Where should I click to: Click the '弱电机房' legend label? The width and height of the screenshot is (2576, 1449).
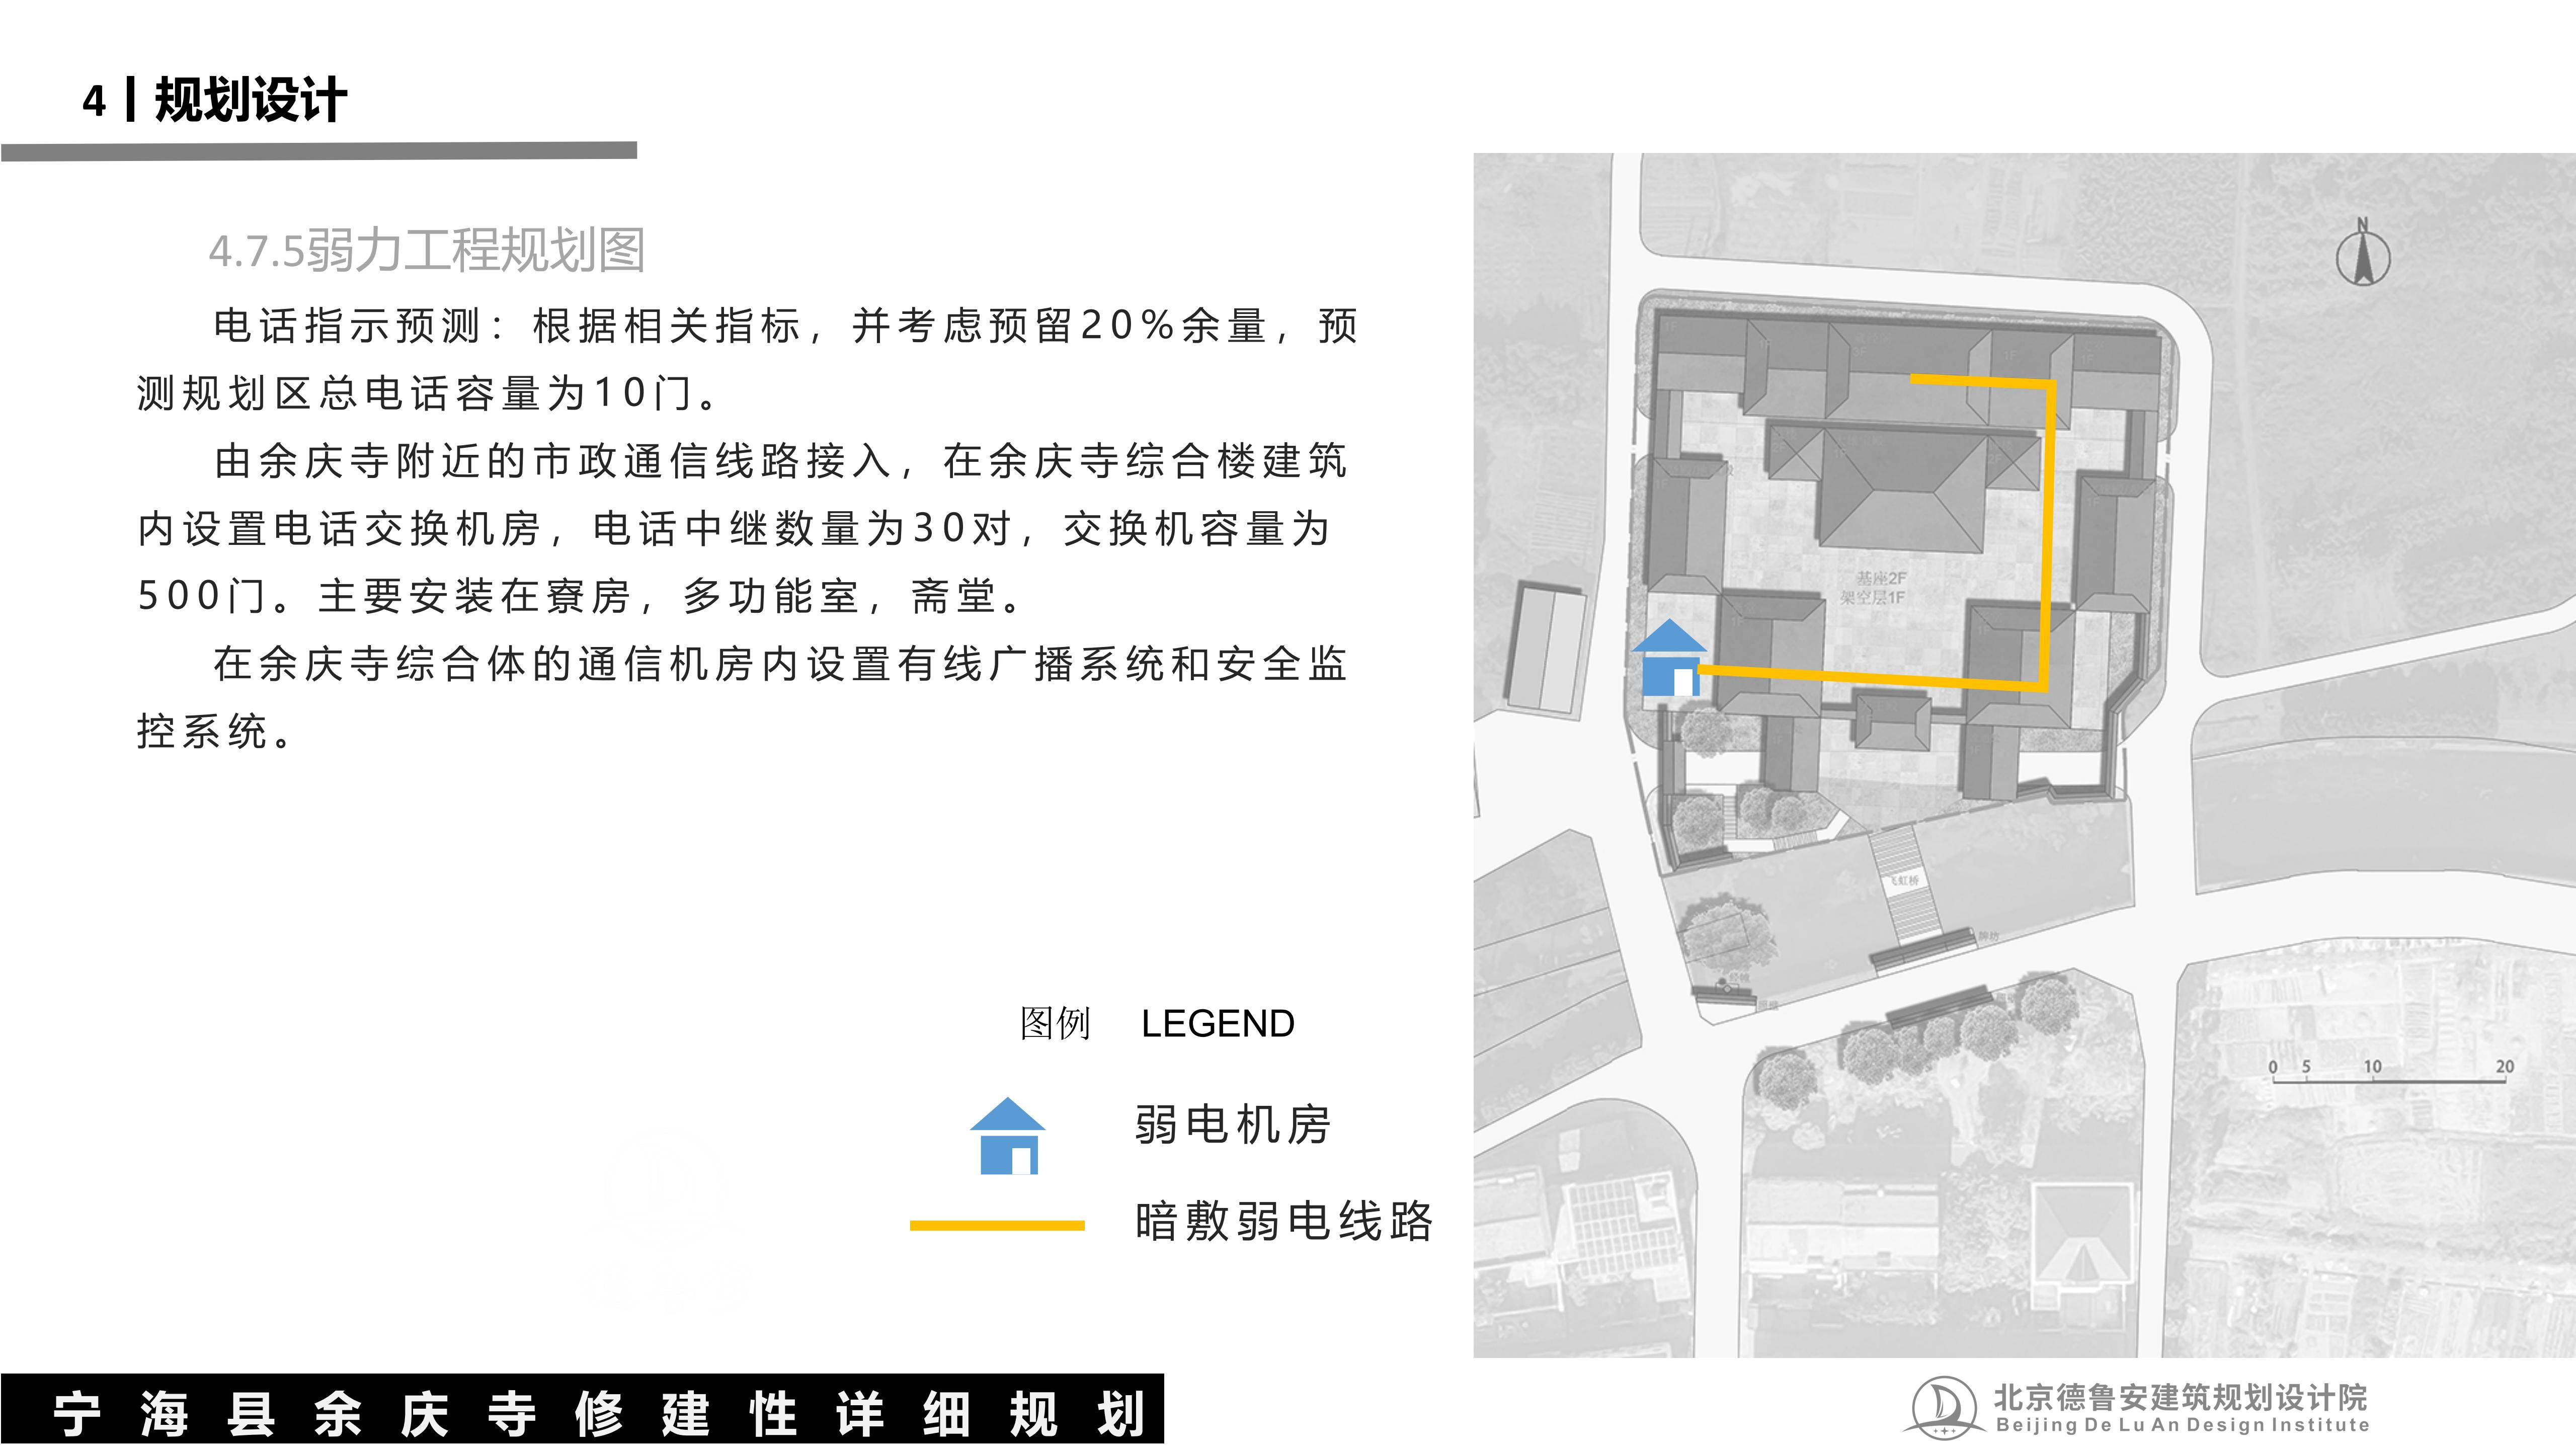[1232, 1124]
